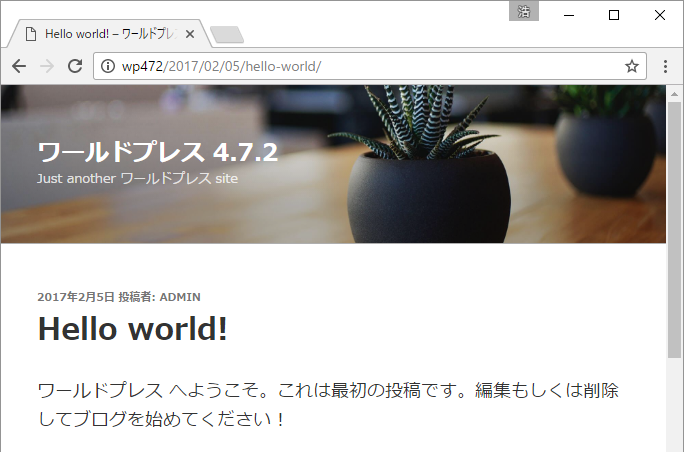
Task: Click the scrollbar up arrow
Action: pyautogui.click(x=674, y=94)
